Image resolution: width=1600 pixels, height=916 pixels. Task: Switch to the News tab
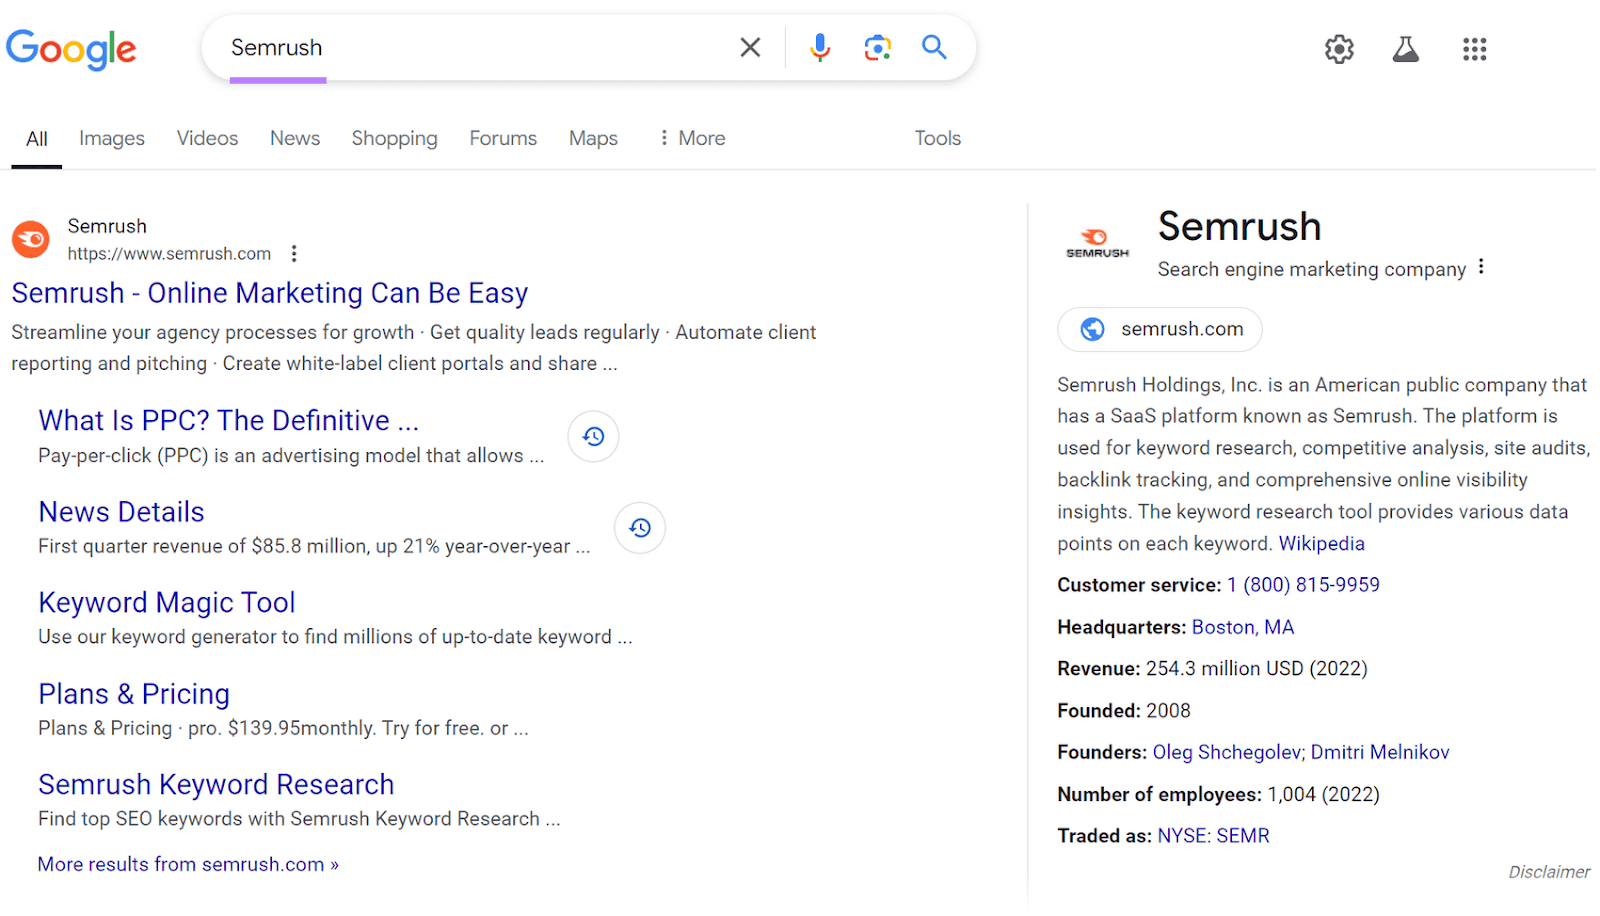point(294,138)
